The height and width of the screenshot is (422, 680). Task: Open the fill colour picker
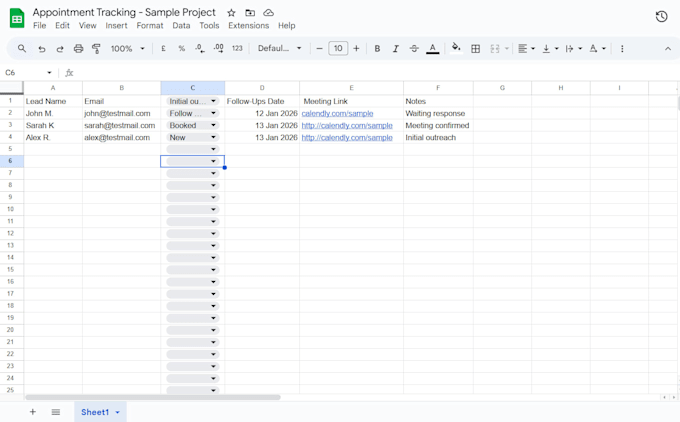pyautogui.click(x=456, y=48)
